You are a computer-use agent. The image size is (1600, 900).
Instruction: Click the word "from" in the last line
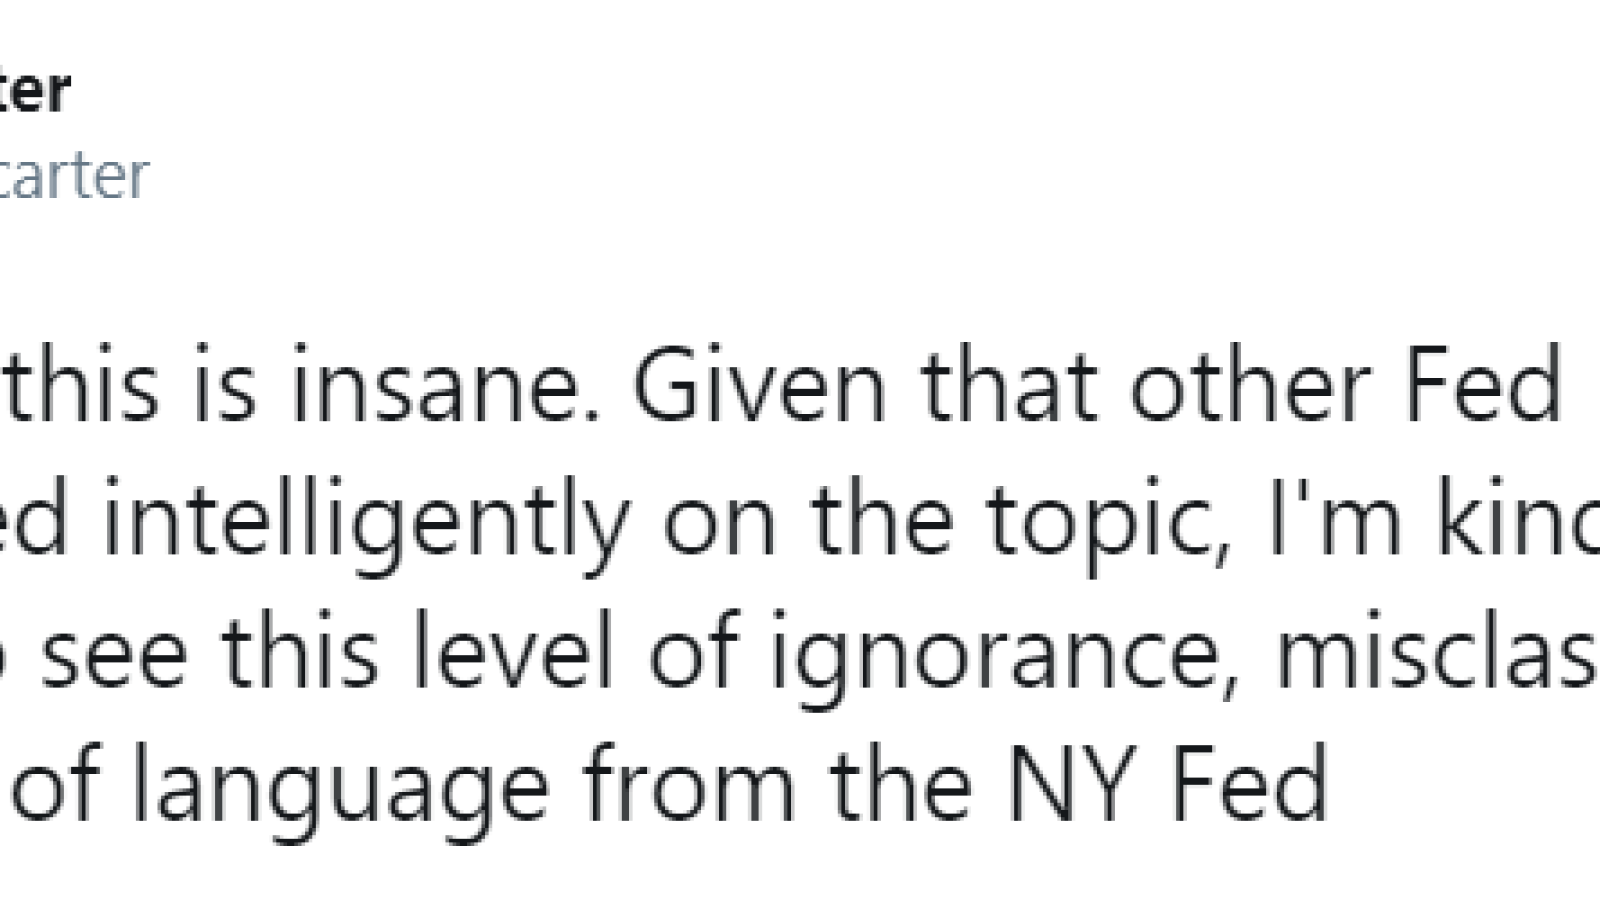pos(689,785)
